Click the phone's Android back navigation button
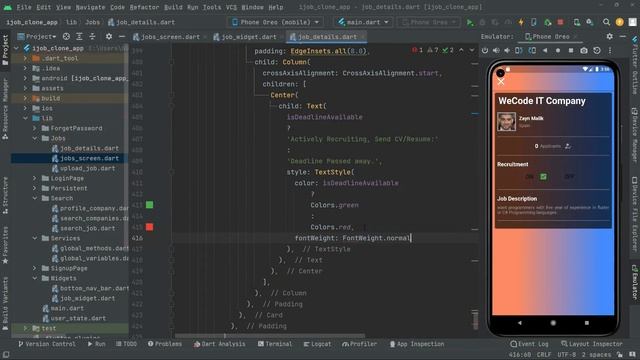This screenshot has height=360, width=640. point(520,322)
